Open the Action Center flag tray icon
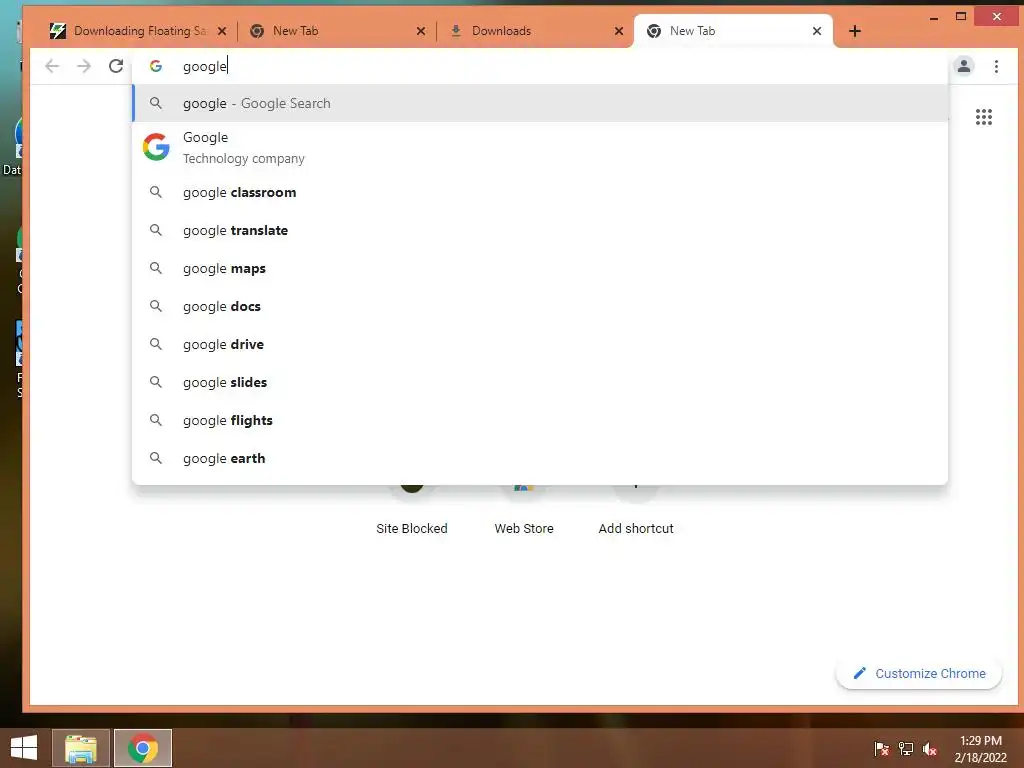Image resolution: width=1024 pixels, height=768 pixels. pos(881,748)
